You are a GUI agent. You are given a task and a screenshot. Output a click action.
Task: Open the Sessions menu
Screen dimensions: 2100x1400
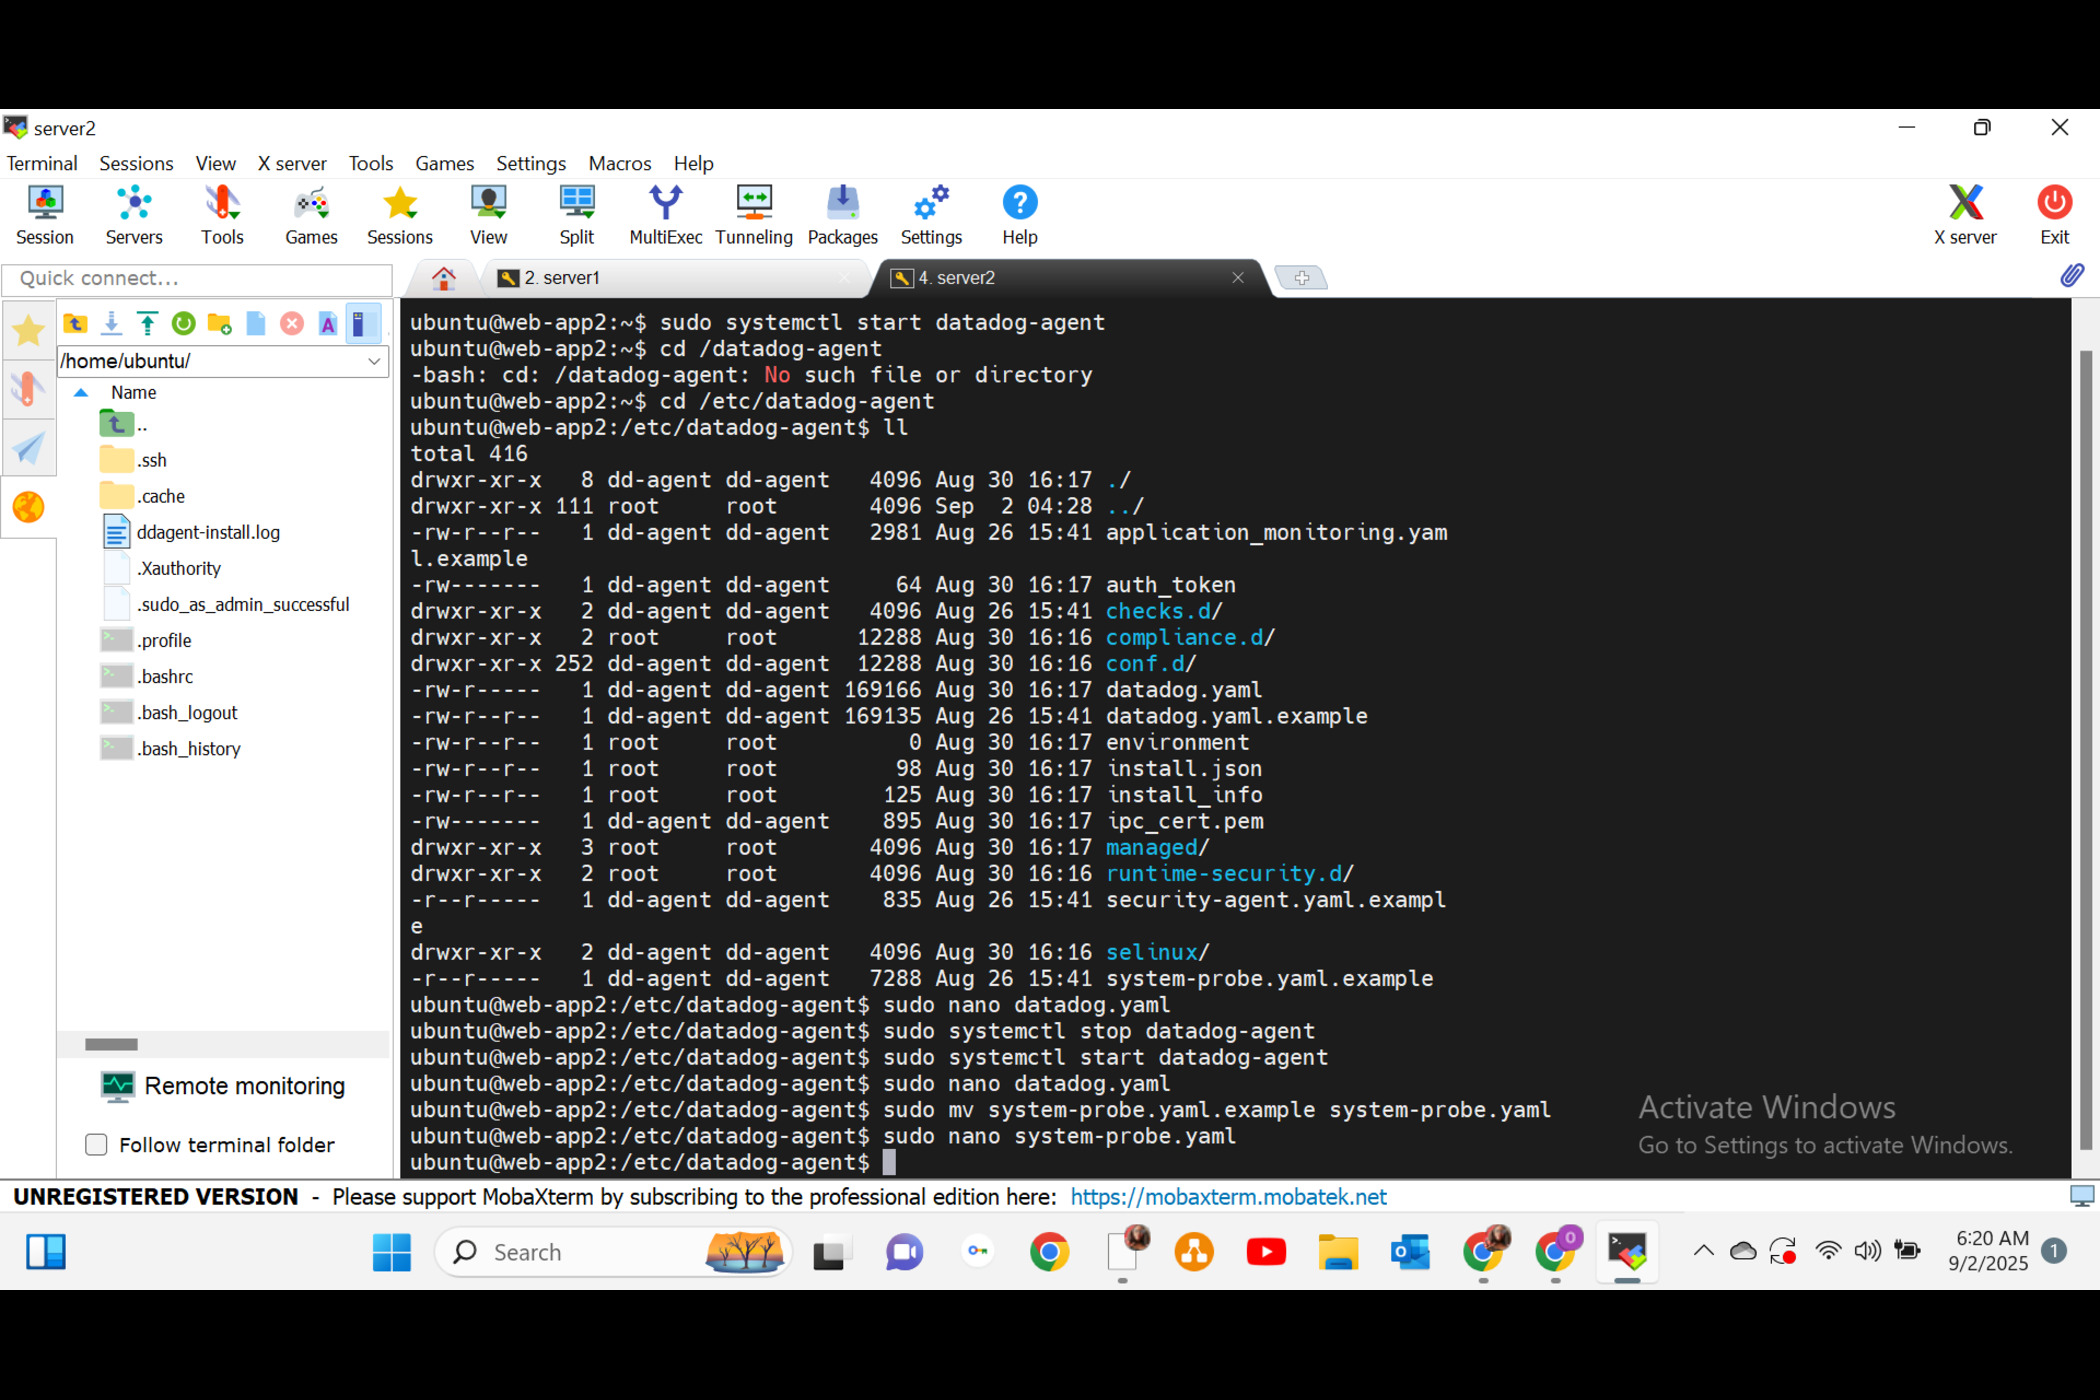(x=136, y=163)
